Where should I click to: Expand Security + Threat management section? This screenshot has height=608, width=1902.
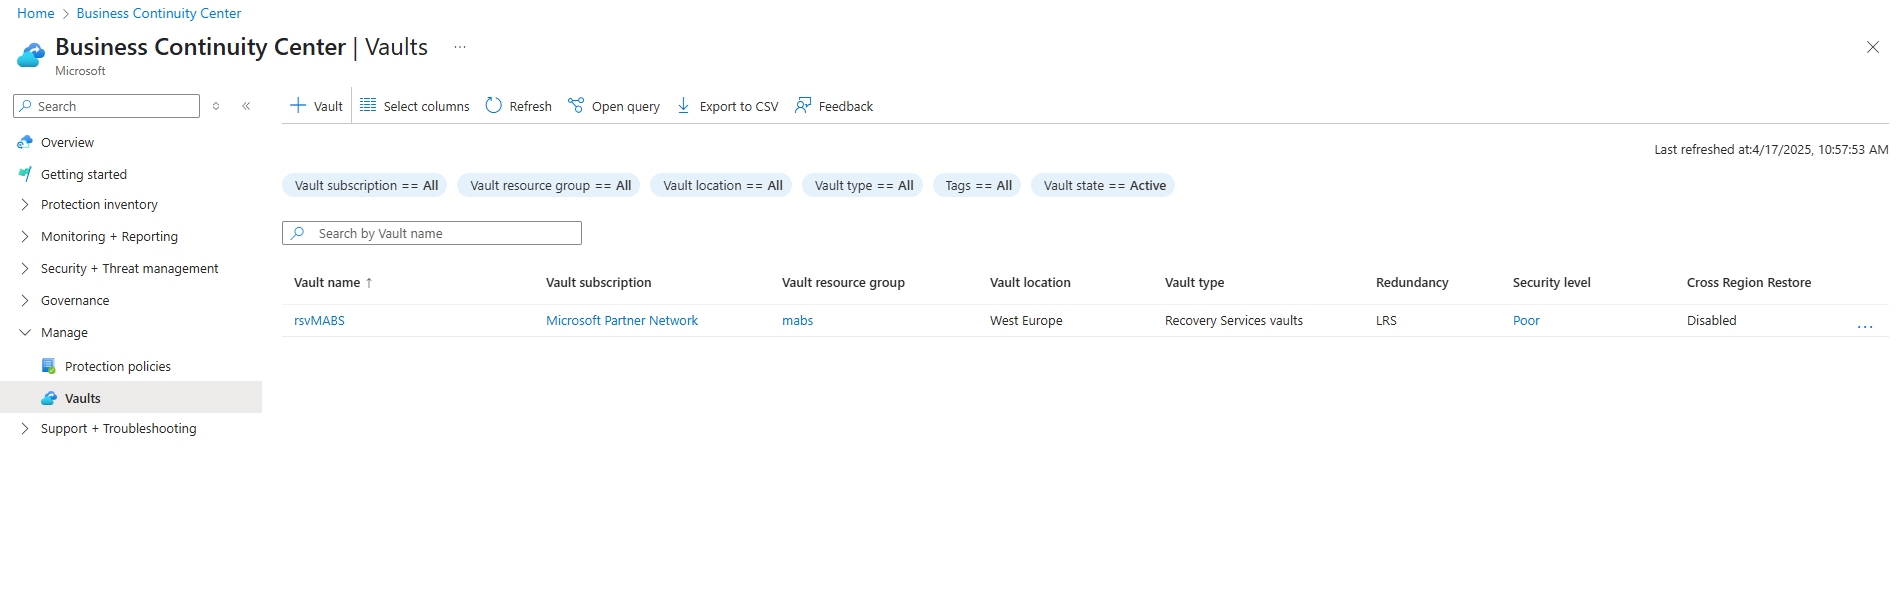point(25,269)
